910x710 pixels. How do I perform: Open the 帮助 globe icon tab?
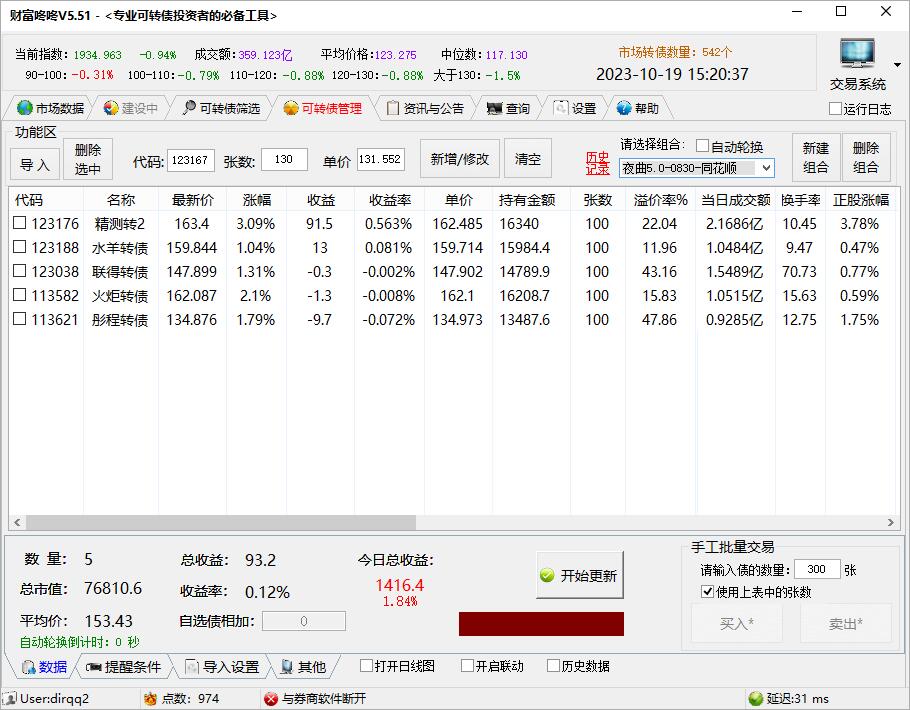624,109
